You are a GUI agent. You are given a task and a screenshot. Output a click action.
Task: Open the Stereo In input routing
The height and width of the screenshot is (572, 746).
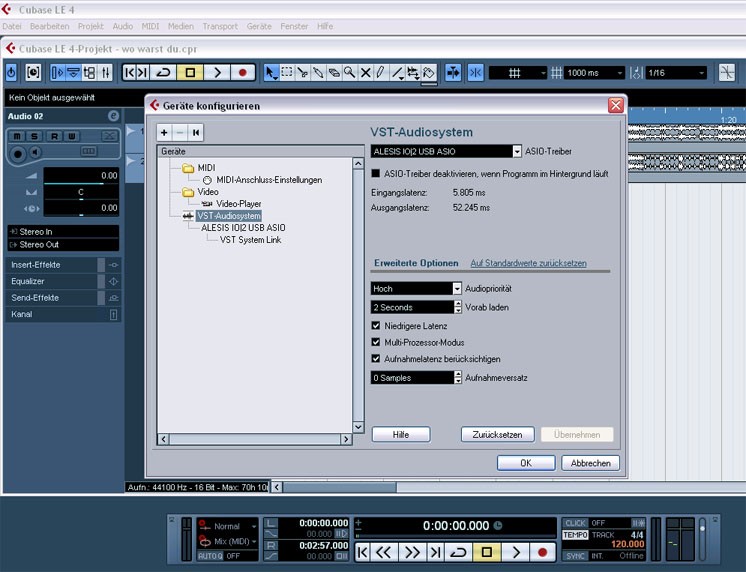click(63, 232)
